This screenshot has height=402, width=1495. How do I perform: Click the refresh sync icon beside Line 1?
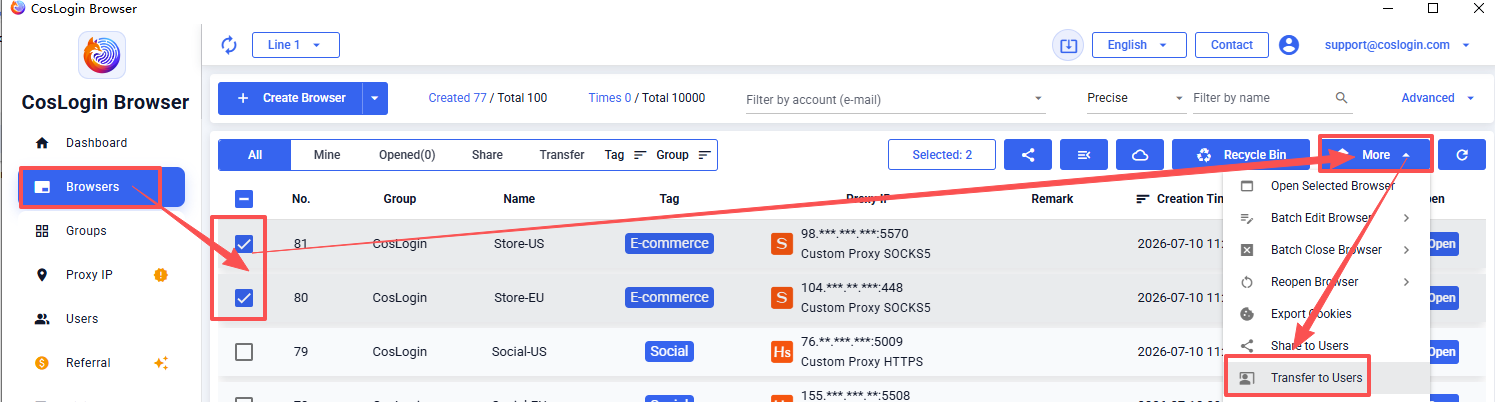[x=229, y=45]
